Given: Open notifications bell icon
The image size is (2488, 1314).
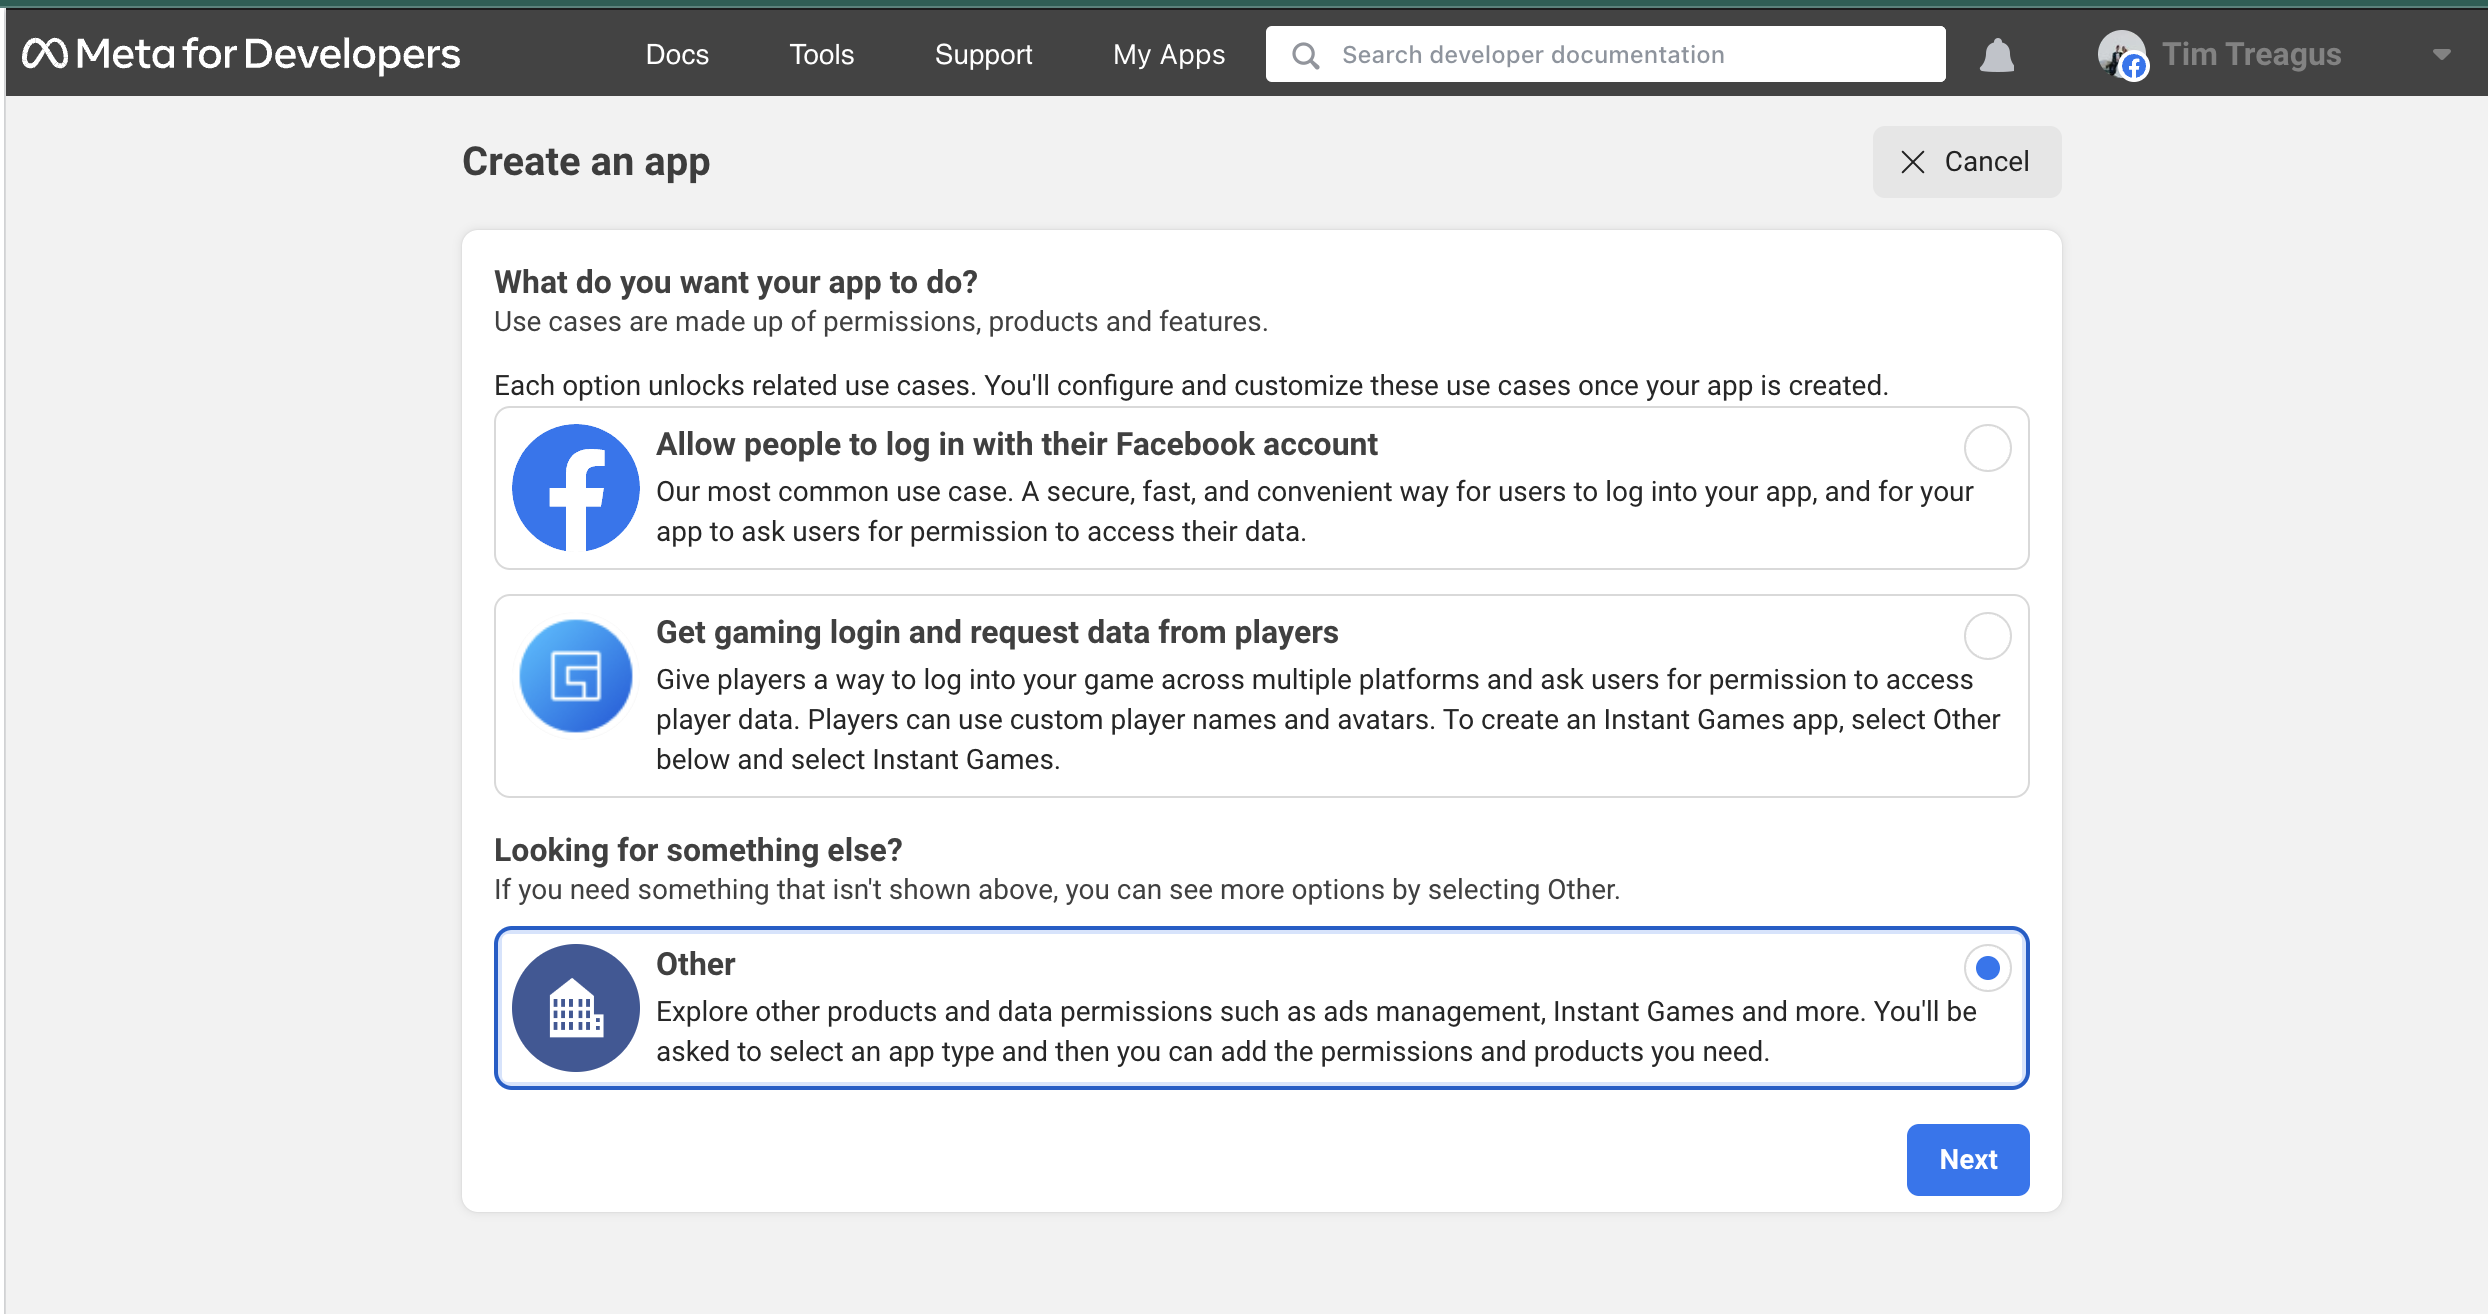Looking at the screenshot, I should (1997, 55).
